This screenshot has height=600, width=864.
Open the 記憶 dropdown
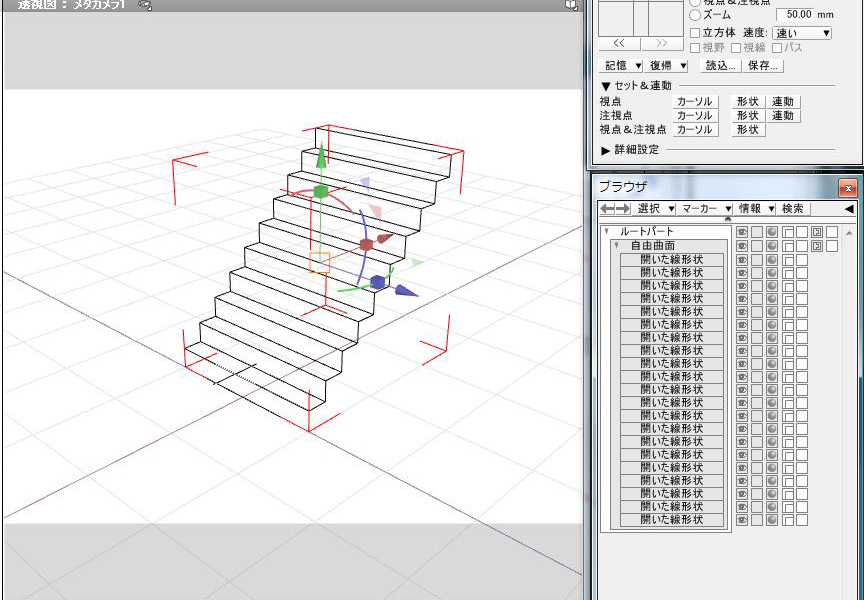[x=621, y=66]
